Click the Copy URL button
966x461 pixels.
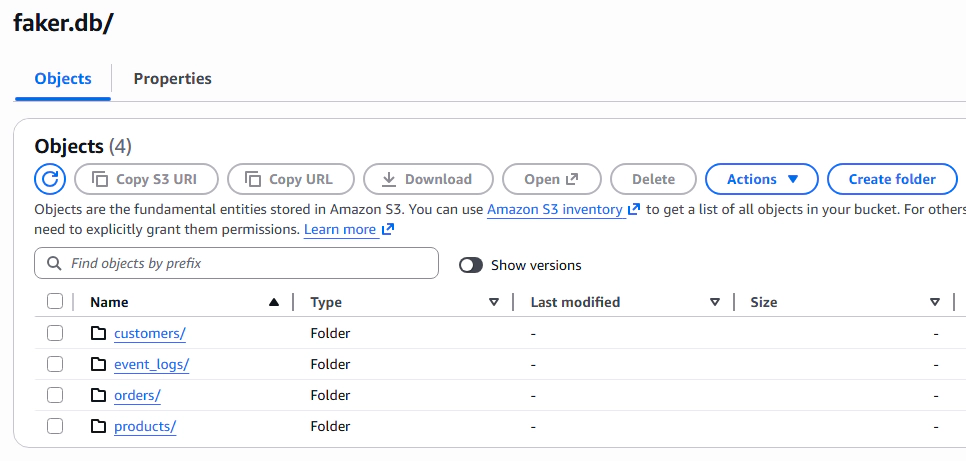291,179
